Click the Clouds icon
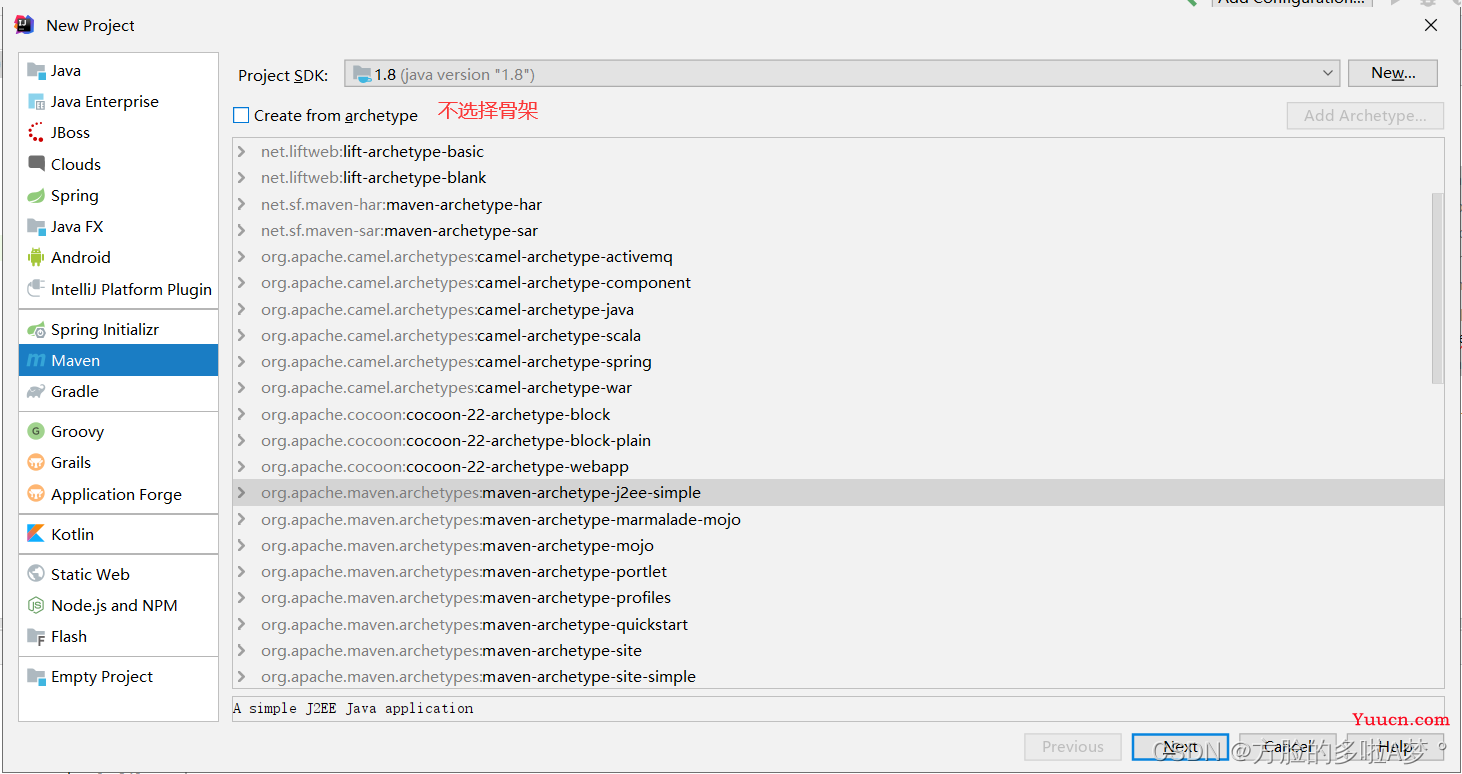The image size is (1462, 774). tap(36, 164)
